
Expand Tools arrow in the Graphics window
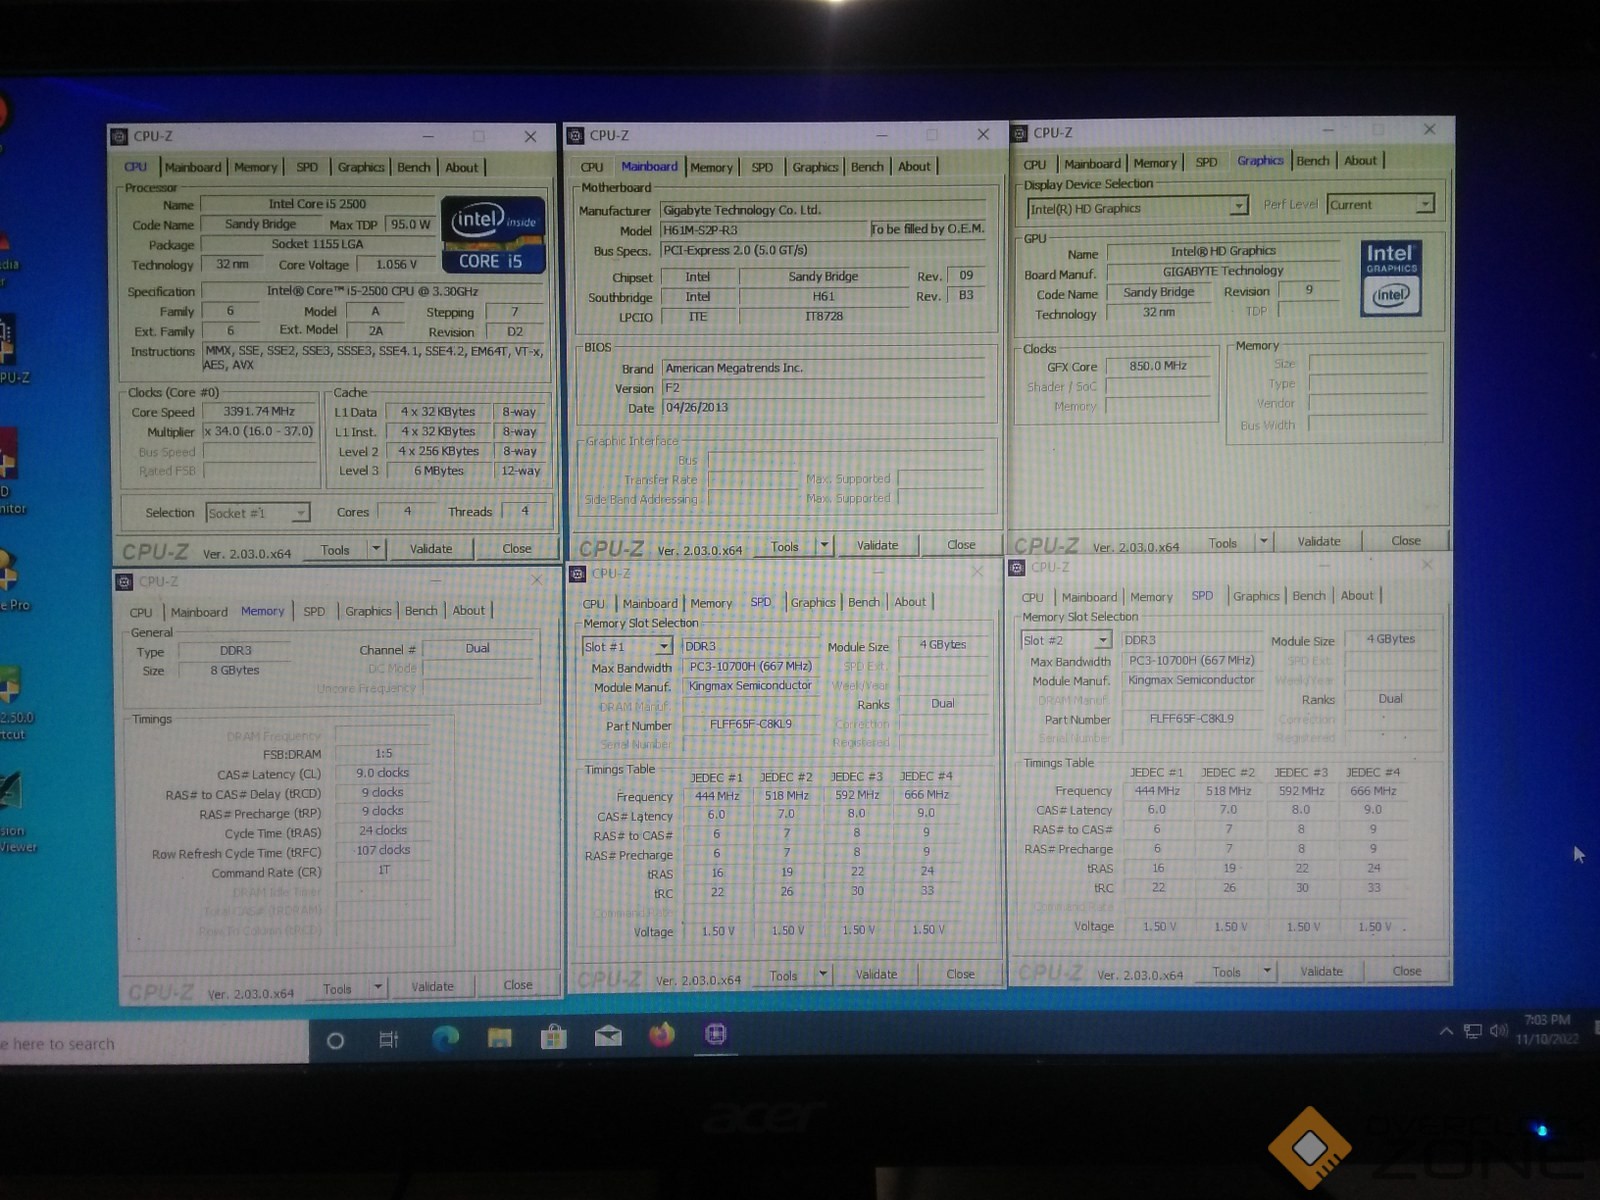[x=1264, y=541]
